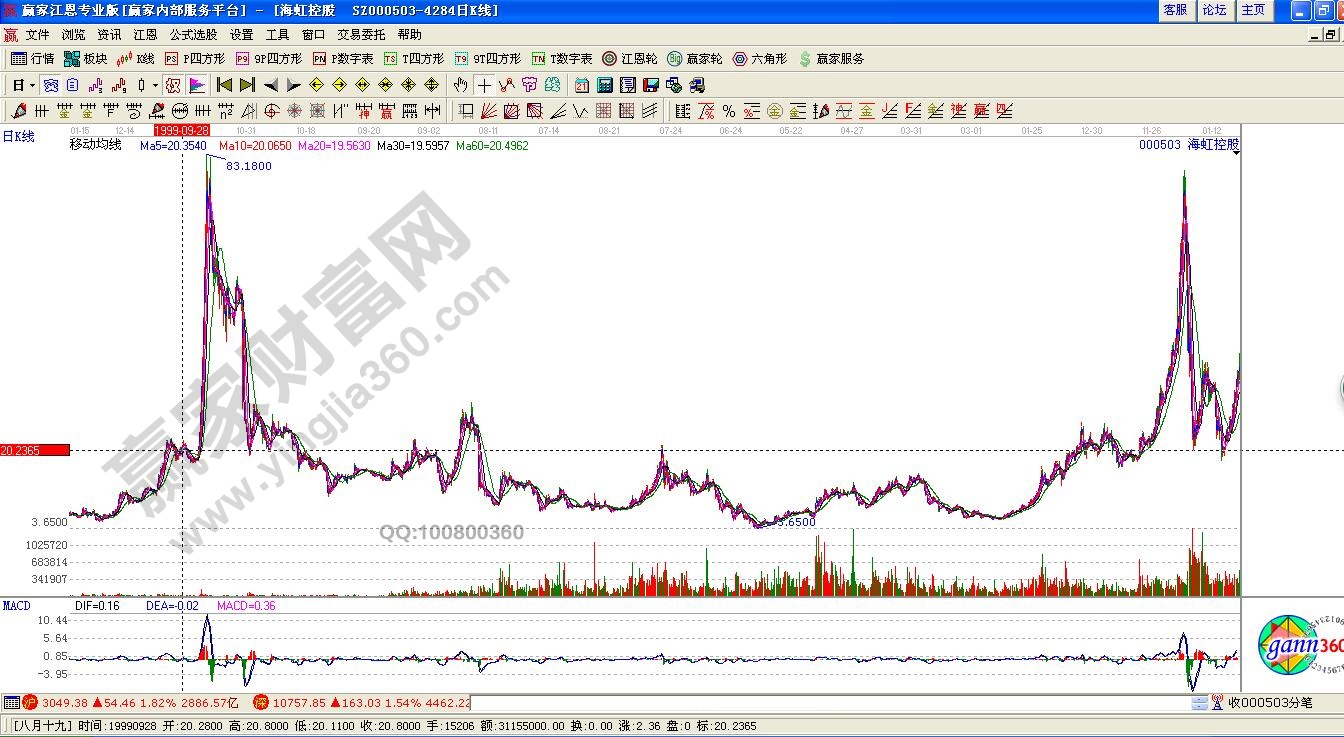The height and width of the screenshot is (737, 1344).
Task: Click the 论坛 forum button
Action: coord(1214,10)
